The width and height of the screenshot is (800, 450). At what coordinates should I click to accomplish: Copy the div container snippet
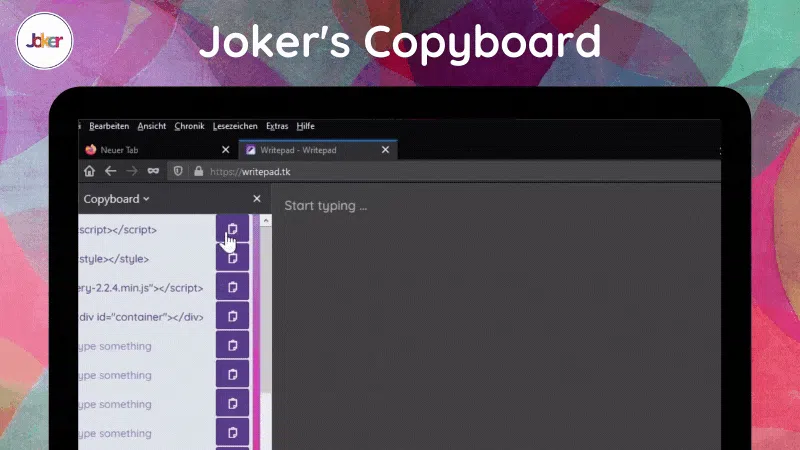click(232, 316)
